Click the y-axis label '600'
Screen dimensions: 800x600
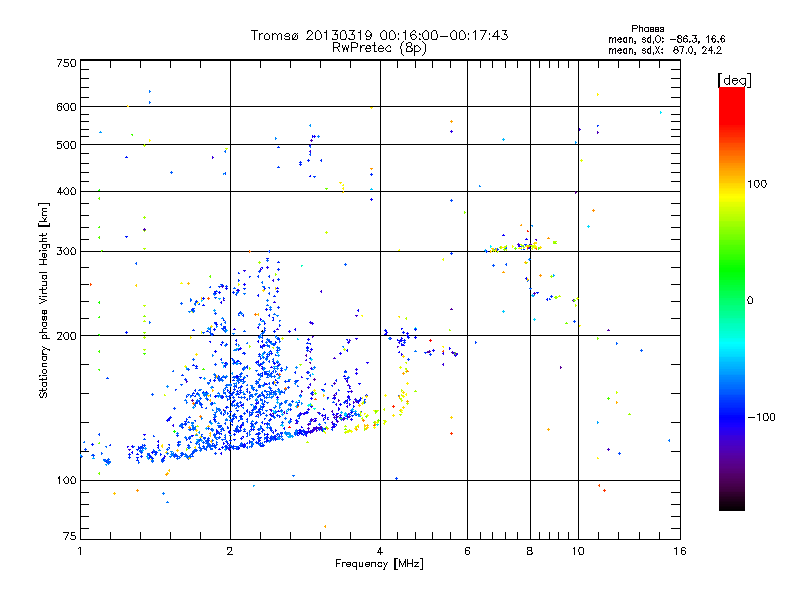click(66, 107)
